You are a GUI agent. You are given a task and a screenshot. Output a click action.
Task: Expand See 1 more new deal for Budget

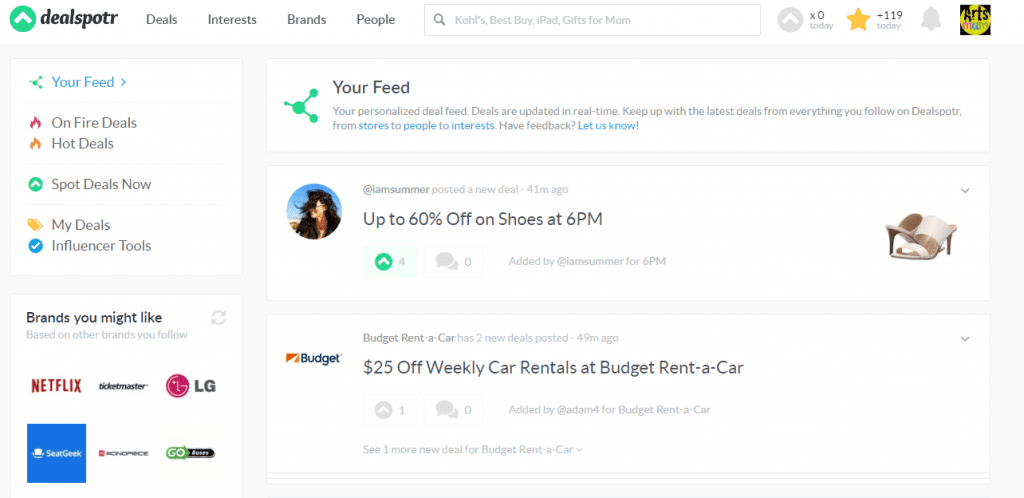tap(473, 449)
